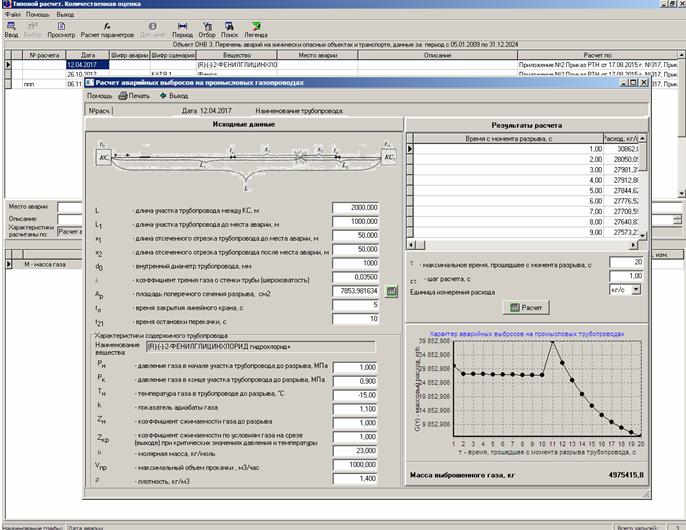
Task: Open the Файл menu
Action: (12, 15)
